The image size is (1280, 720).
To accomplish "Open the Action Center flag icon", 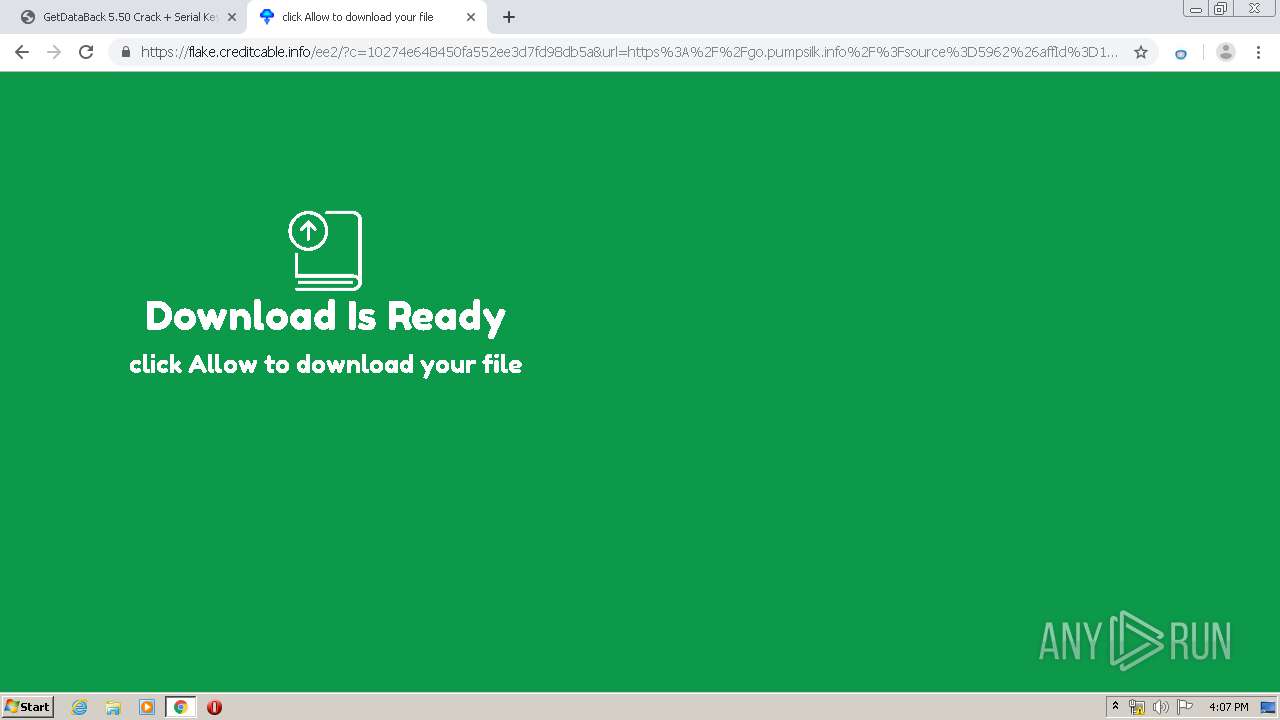I will coord(1185,707).
